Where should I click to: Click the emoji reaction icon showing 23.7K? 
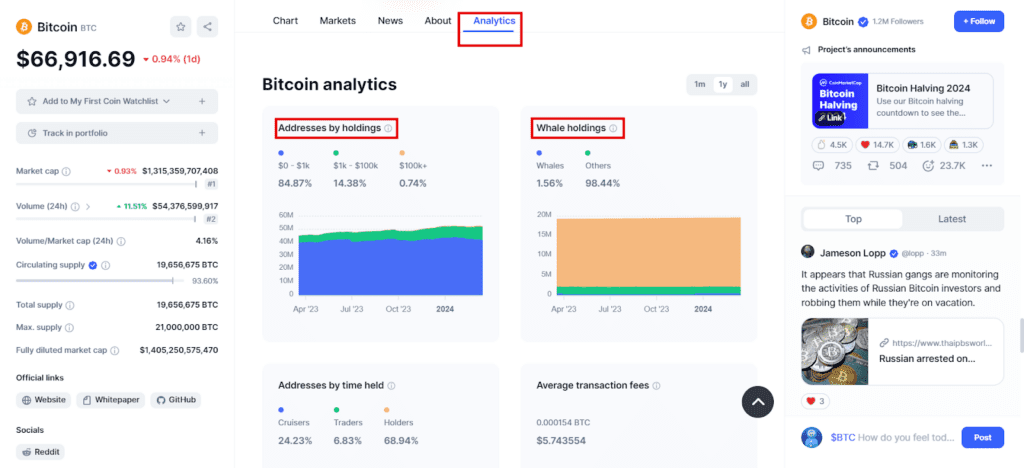click(x=928, y=166)
